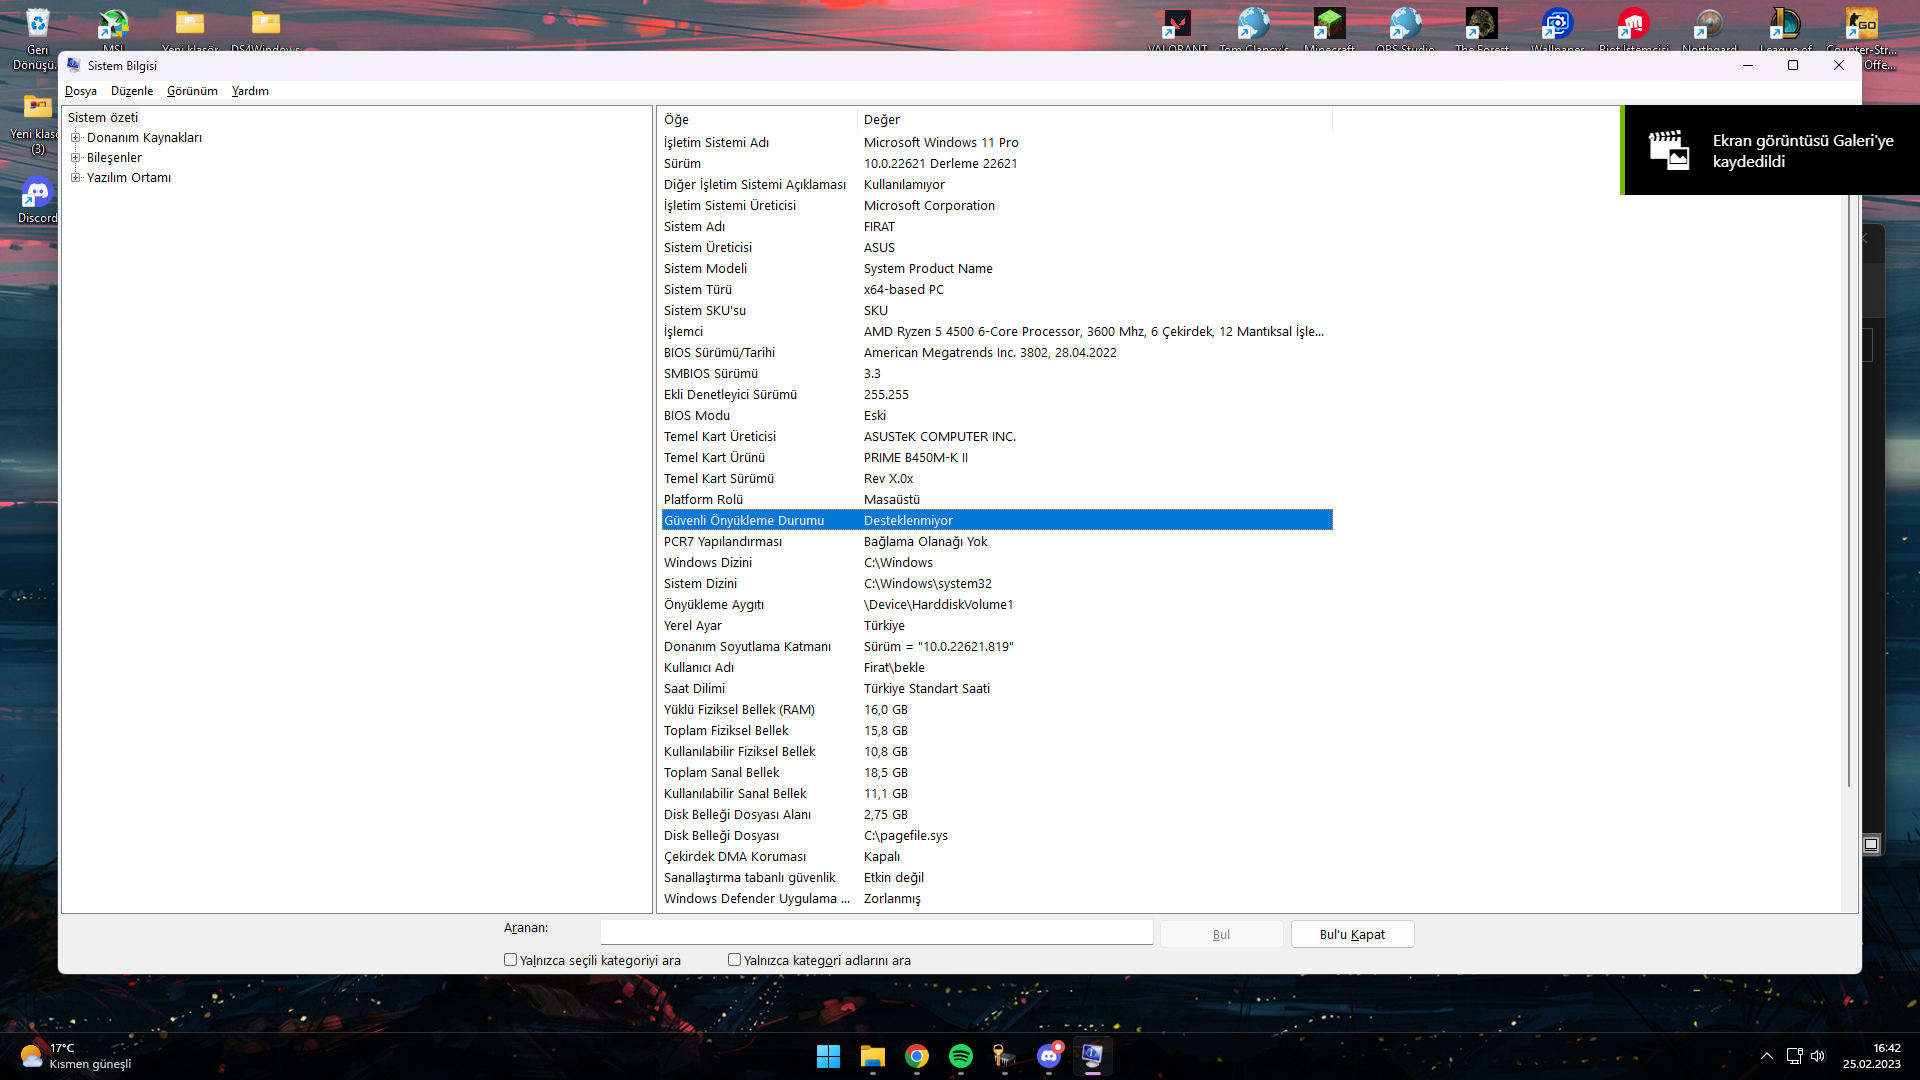Select the Temel Kart Ürünü row
The image size is (1920, 1080).
pos(997,458)
